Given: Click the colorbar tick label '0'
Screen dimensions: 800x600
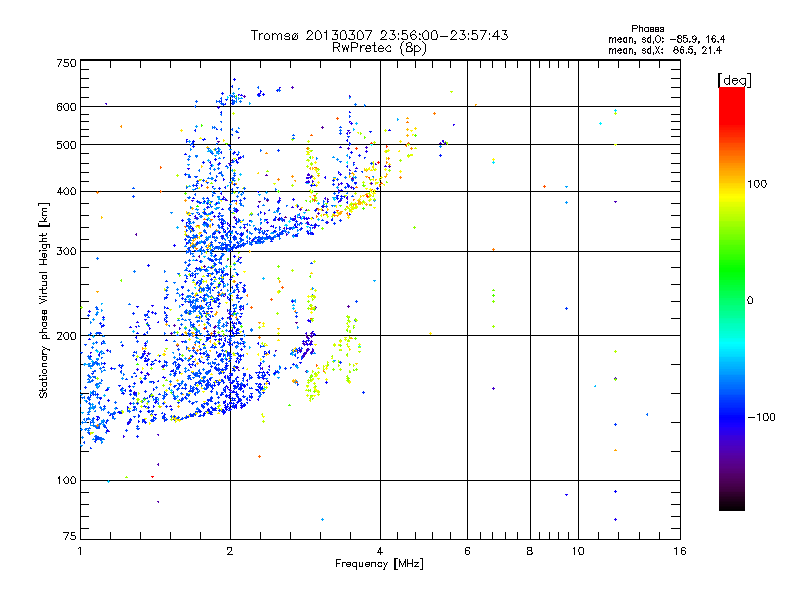Looking at the screenshot, I should click(x=750, y=301).
